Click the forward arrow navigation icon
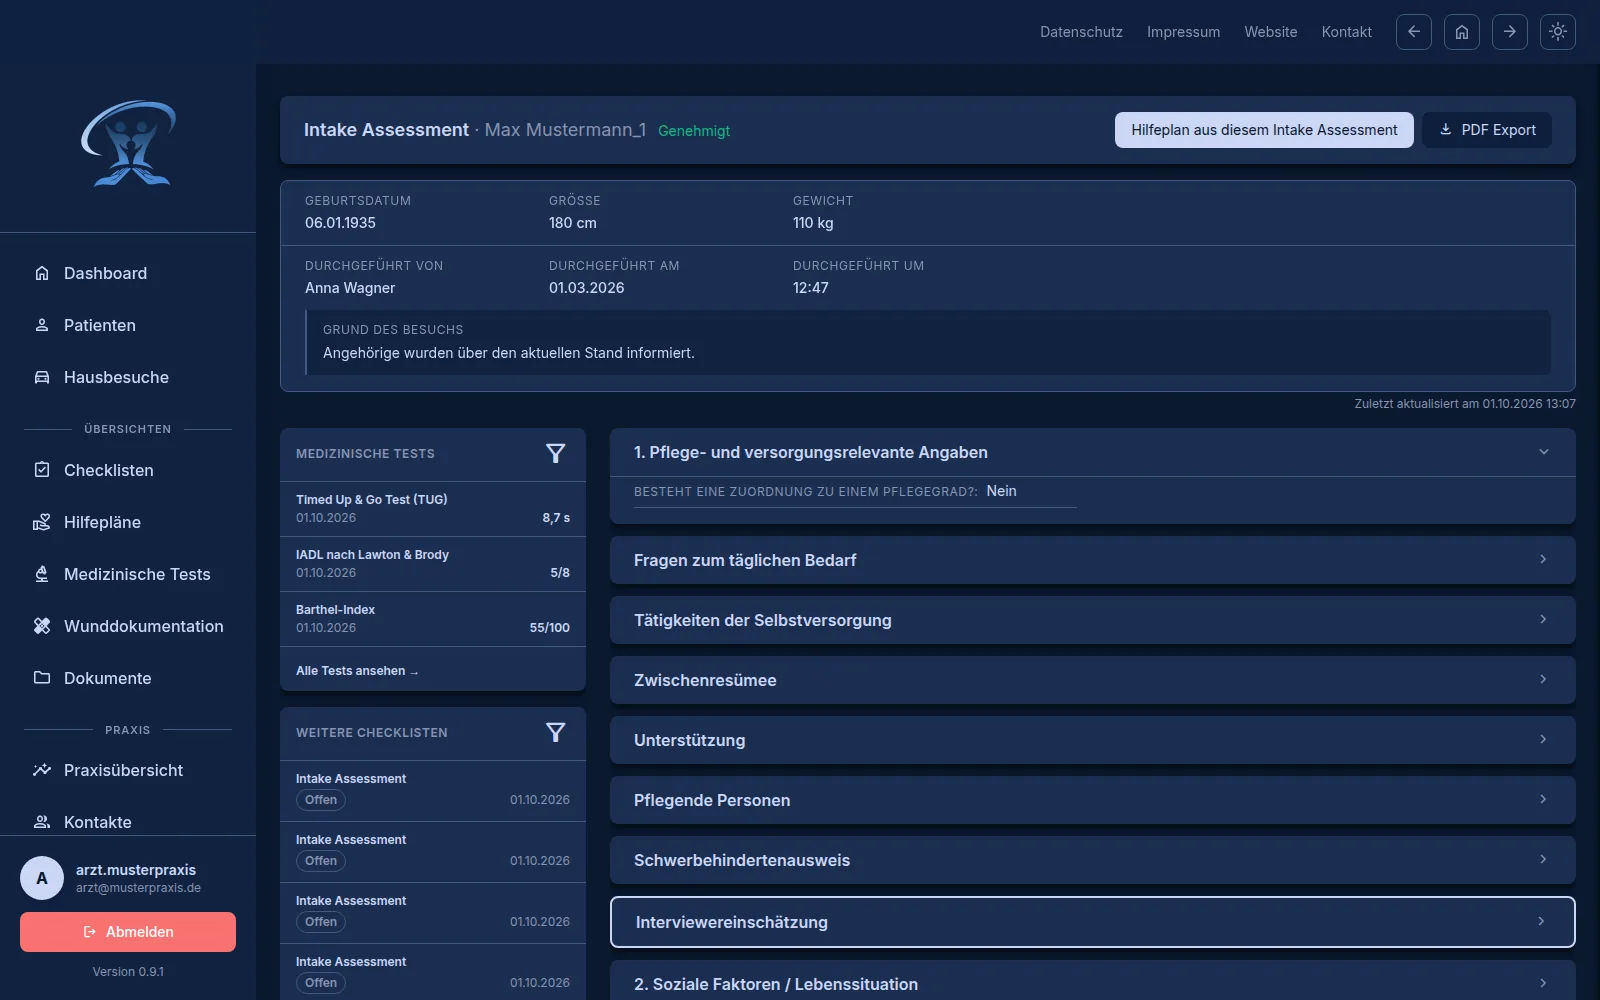Image resolution: width=1600 pixels, height=1000 pixels. point(1510,32)
